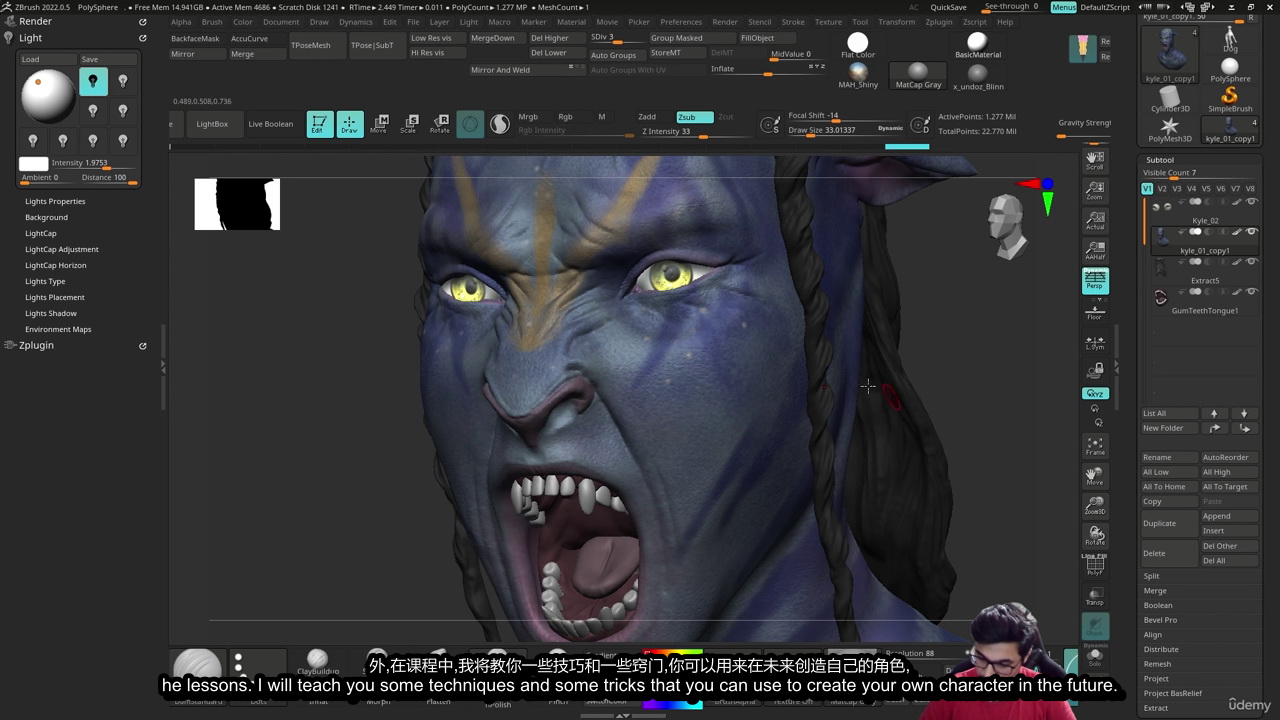Select the PolyMesh3D tool thumbnail

point(1169,129)
